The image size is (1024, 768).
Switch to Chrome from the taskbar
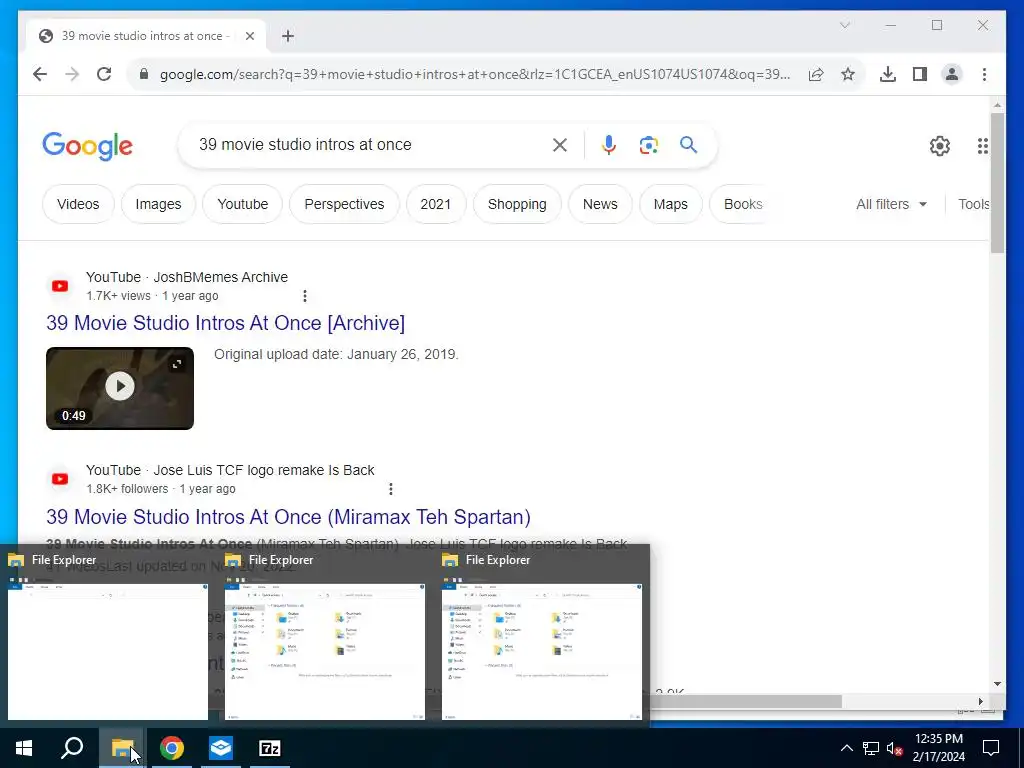pos(172,748)
